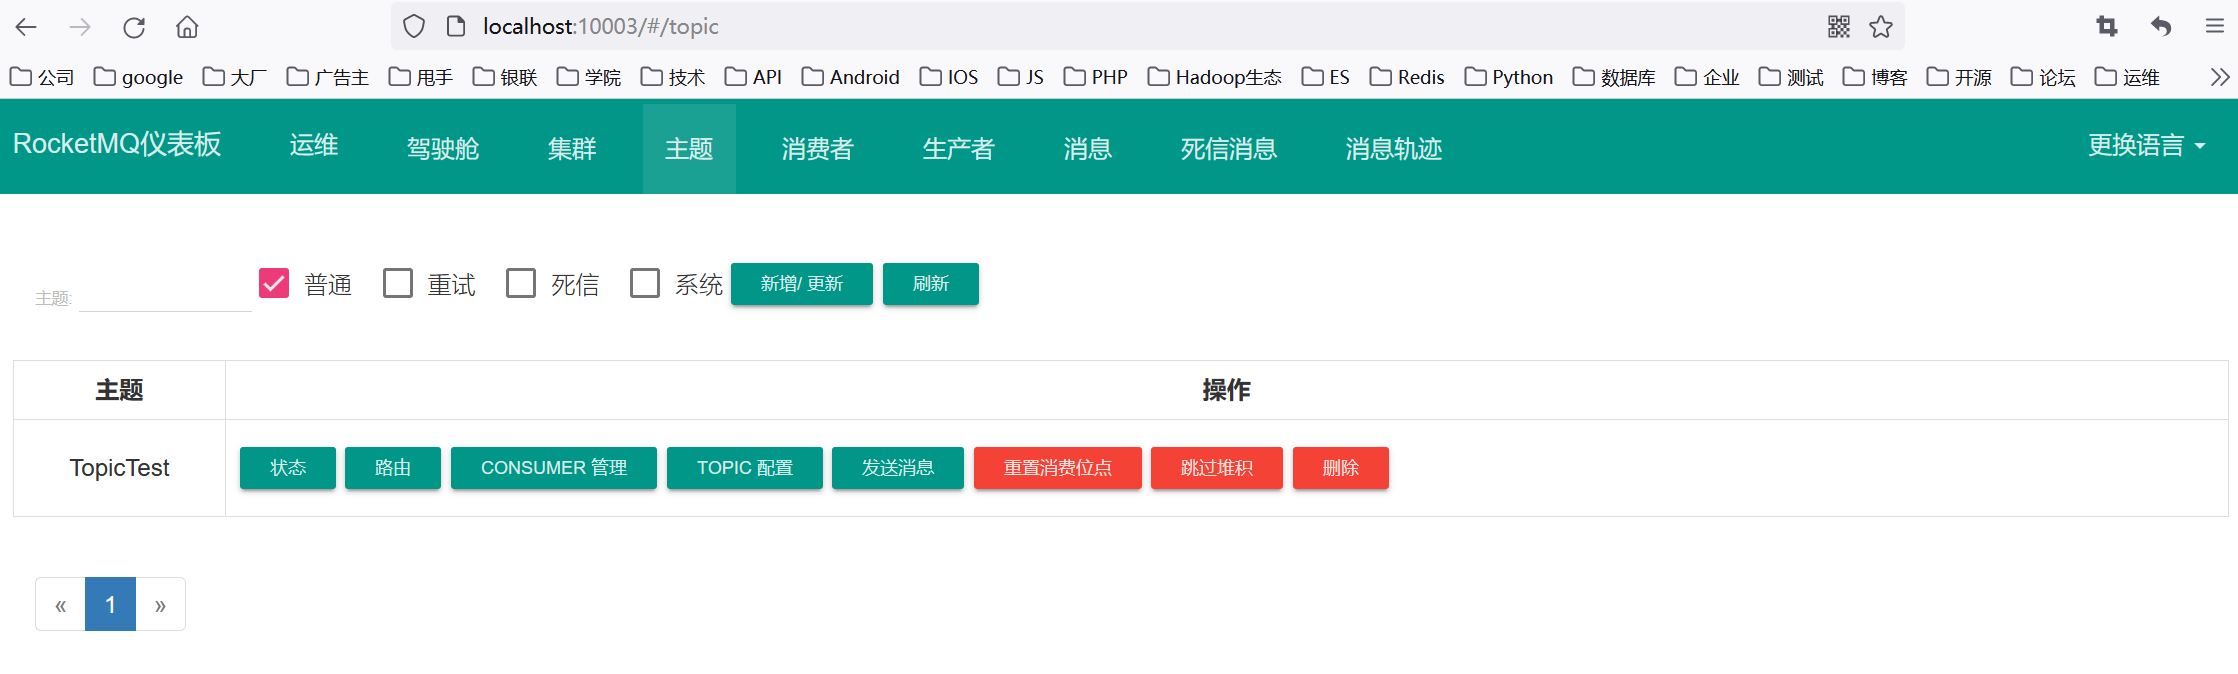Show more bookmarks with overflow chevron
This screenshot has height=674, width=2238.
tap(2219, 77)
